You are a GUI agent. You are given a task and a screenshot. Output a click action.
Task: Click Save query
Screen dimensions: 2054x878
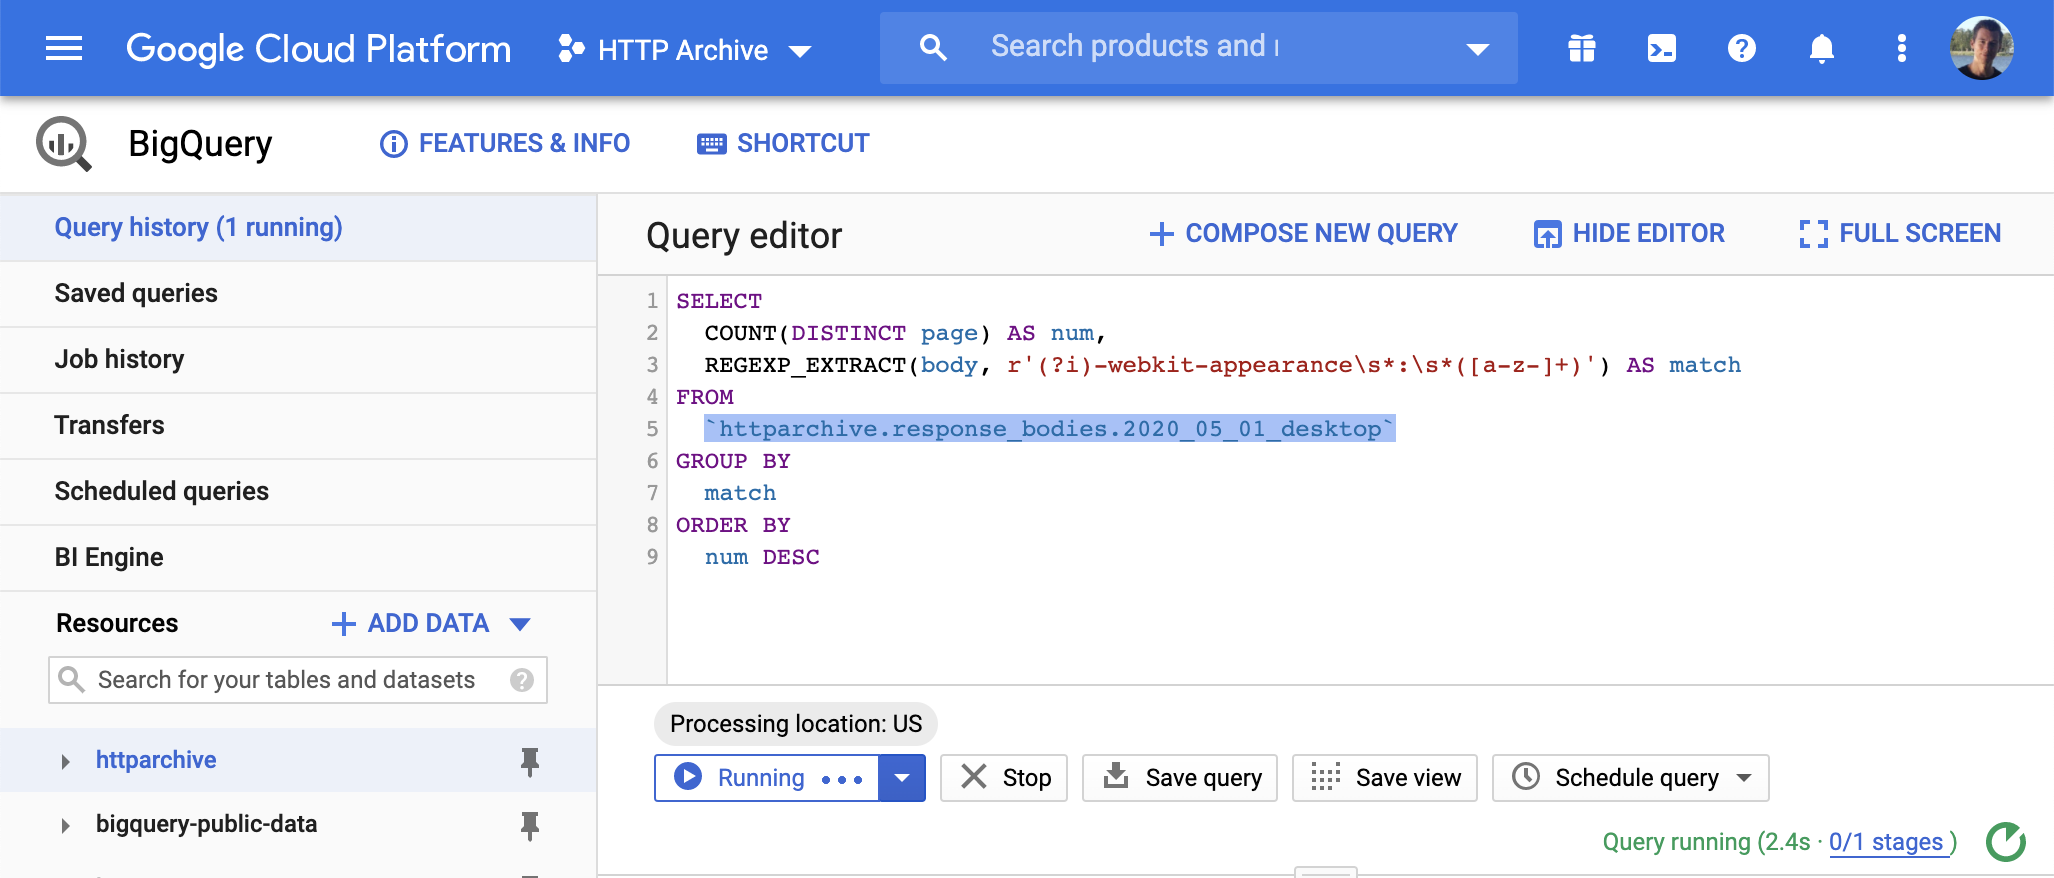[x=1180, y=778]
